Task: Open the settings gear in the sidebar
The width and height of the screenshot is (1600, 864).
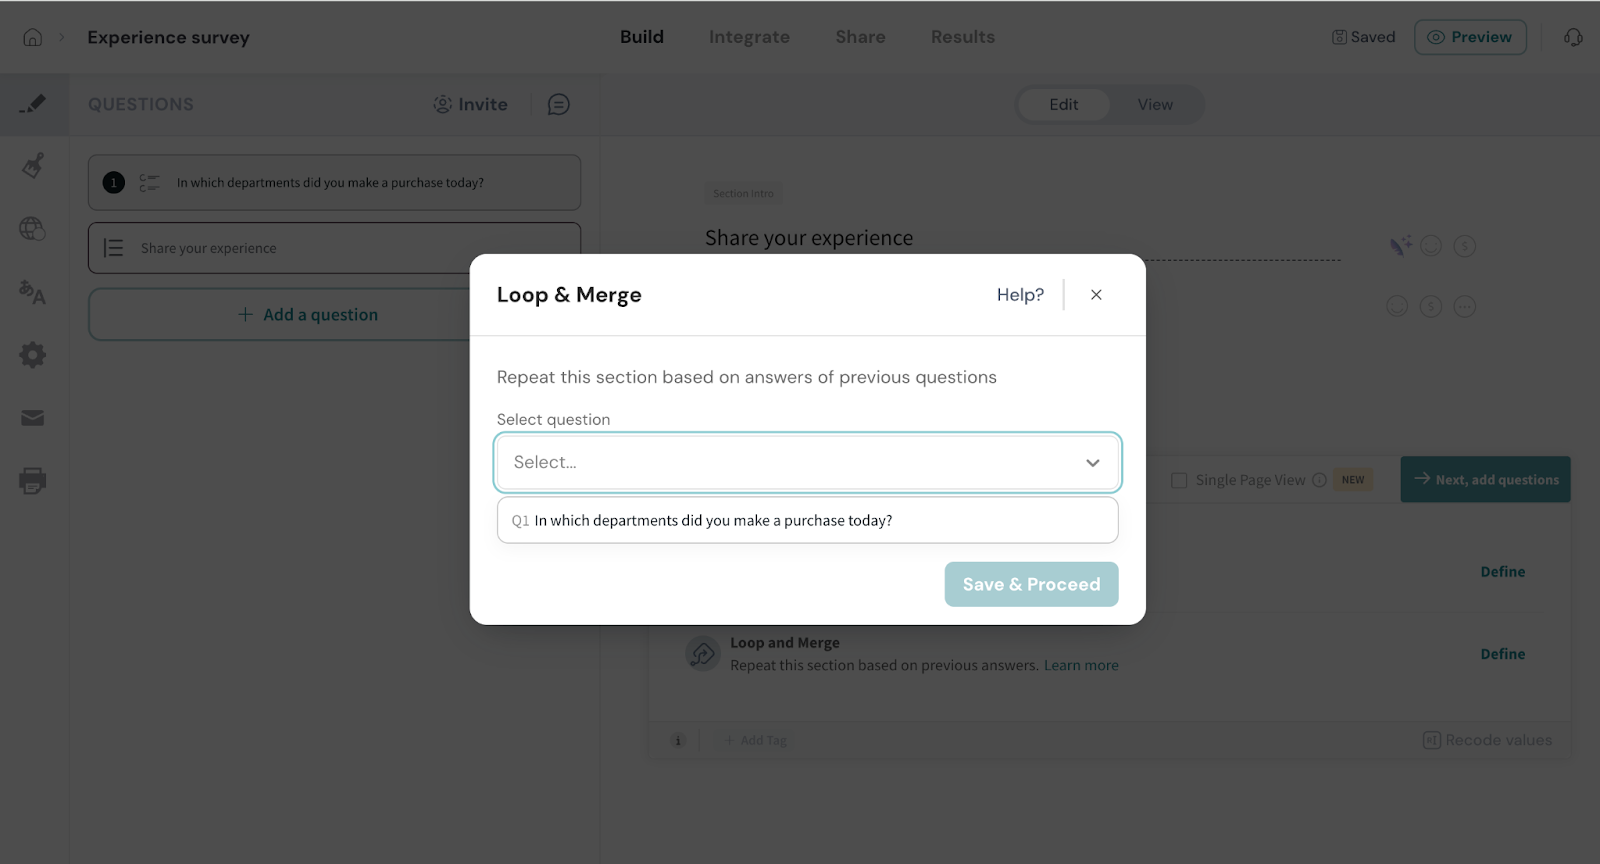Action: pyautogui.click(x=33, y=355)
